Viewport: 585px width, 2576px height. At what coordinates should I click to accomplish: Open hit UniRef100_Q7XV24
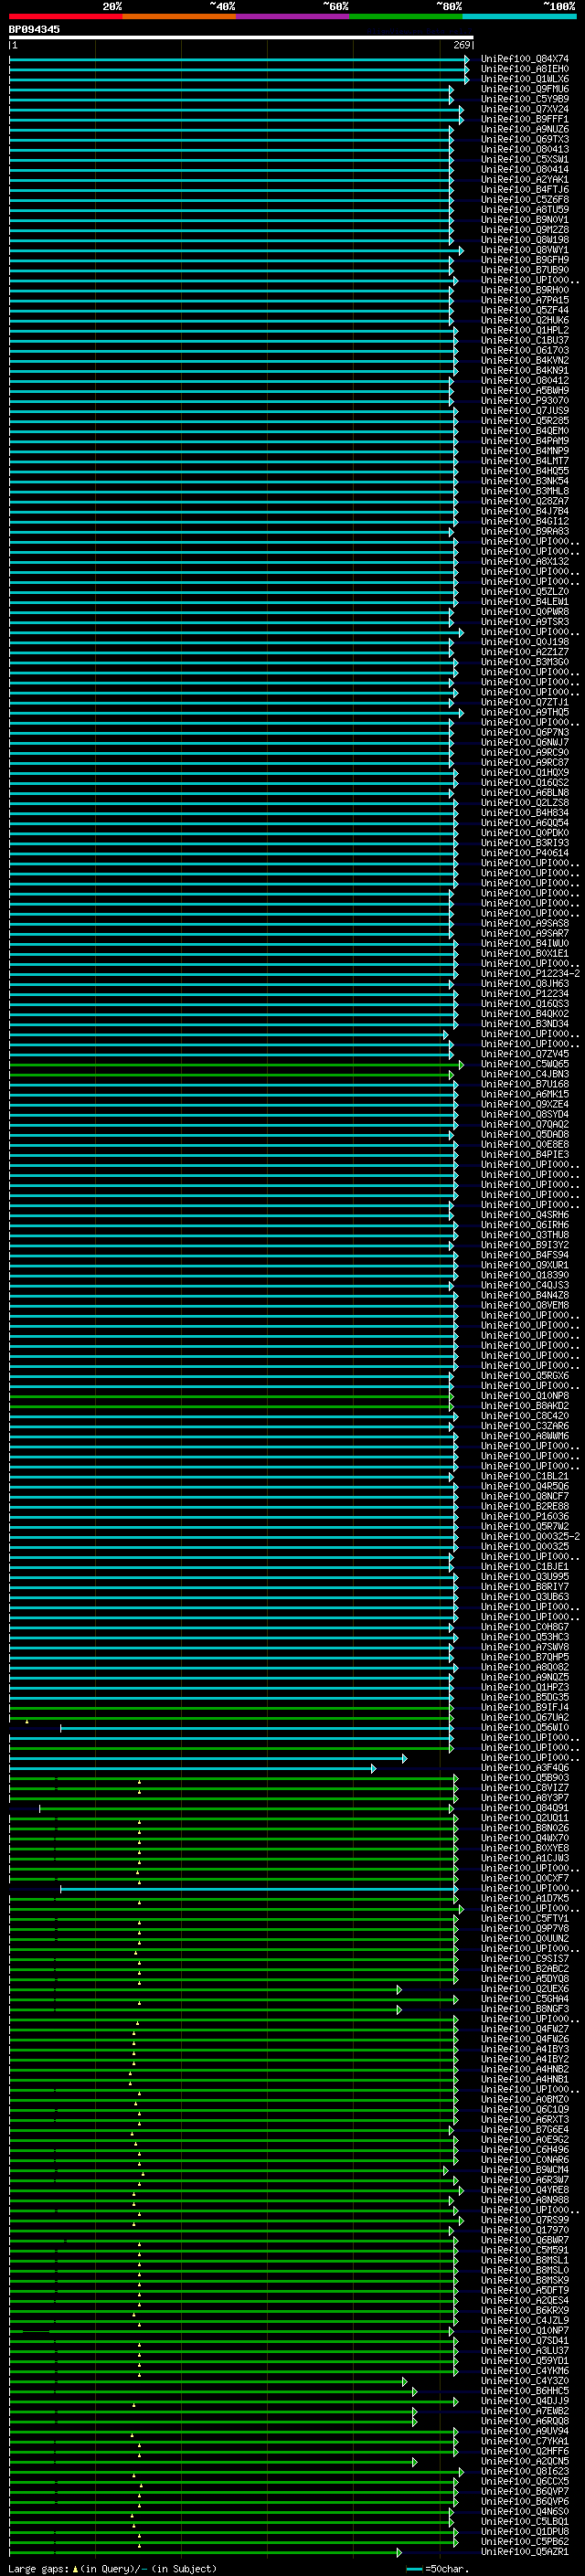pos(524,109)
